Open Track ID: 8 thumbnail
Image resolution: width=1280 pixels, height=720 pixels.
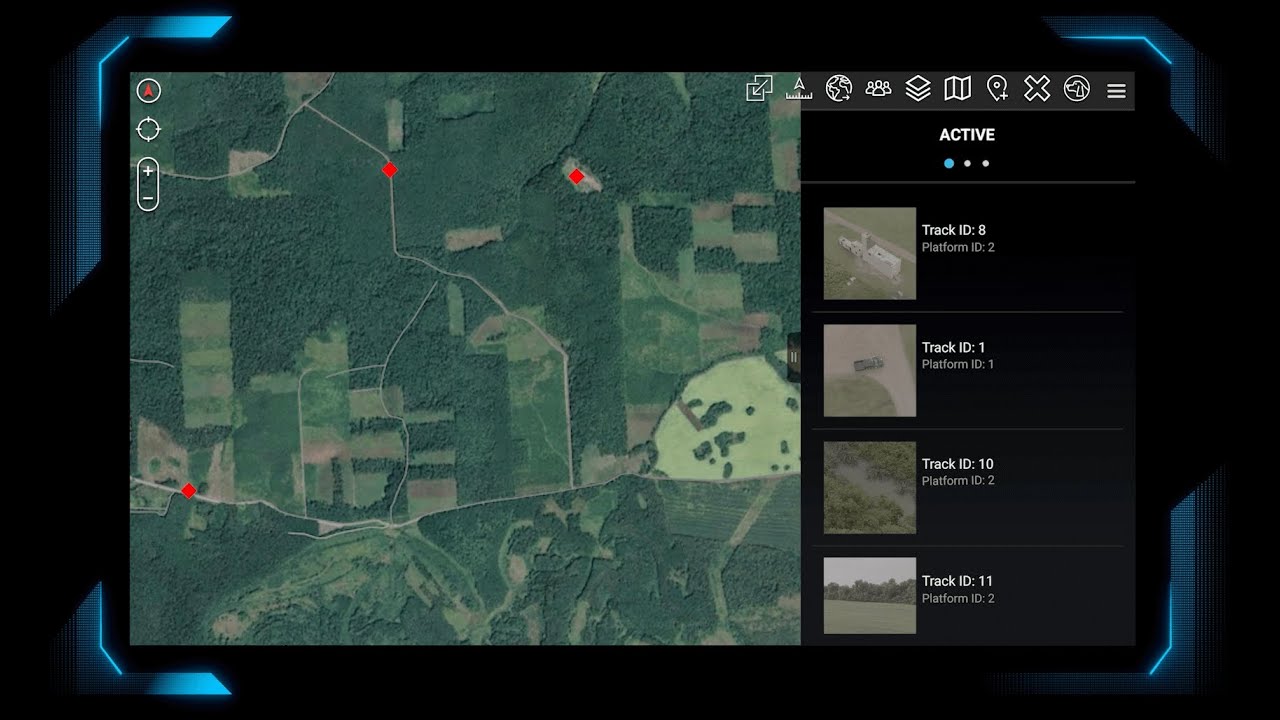click(870, 254)
